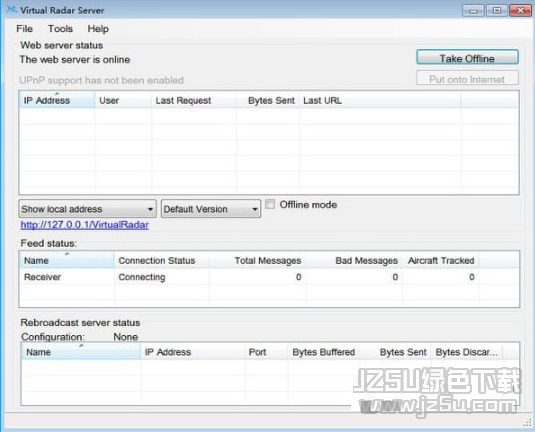Open the Help menu
This screenshot has height=432, width=535.
[98, 29]
